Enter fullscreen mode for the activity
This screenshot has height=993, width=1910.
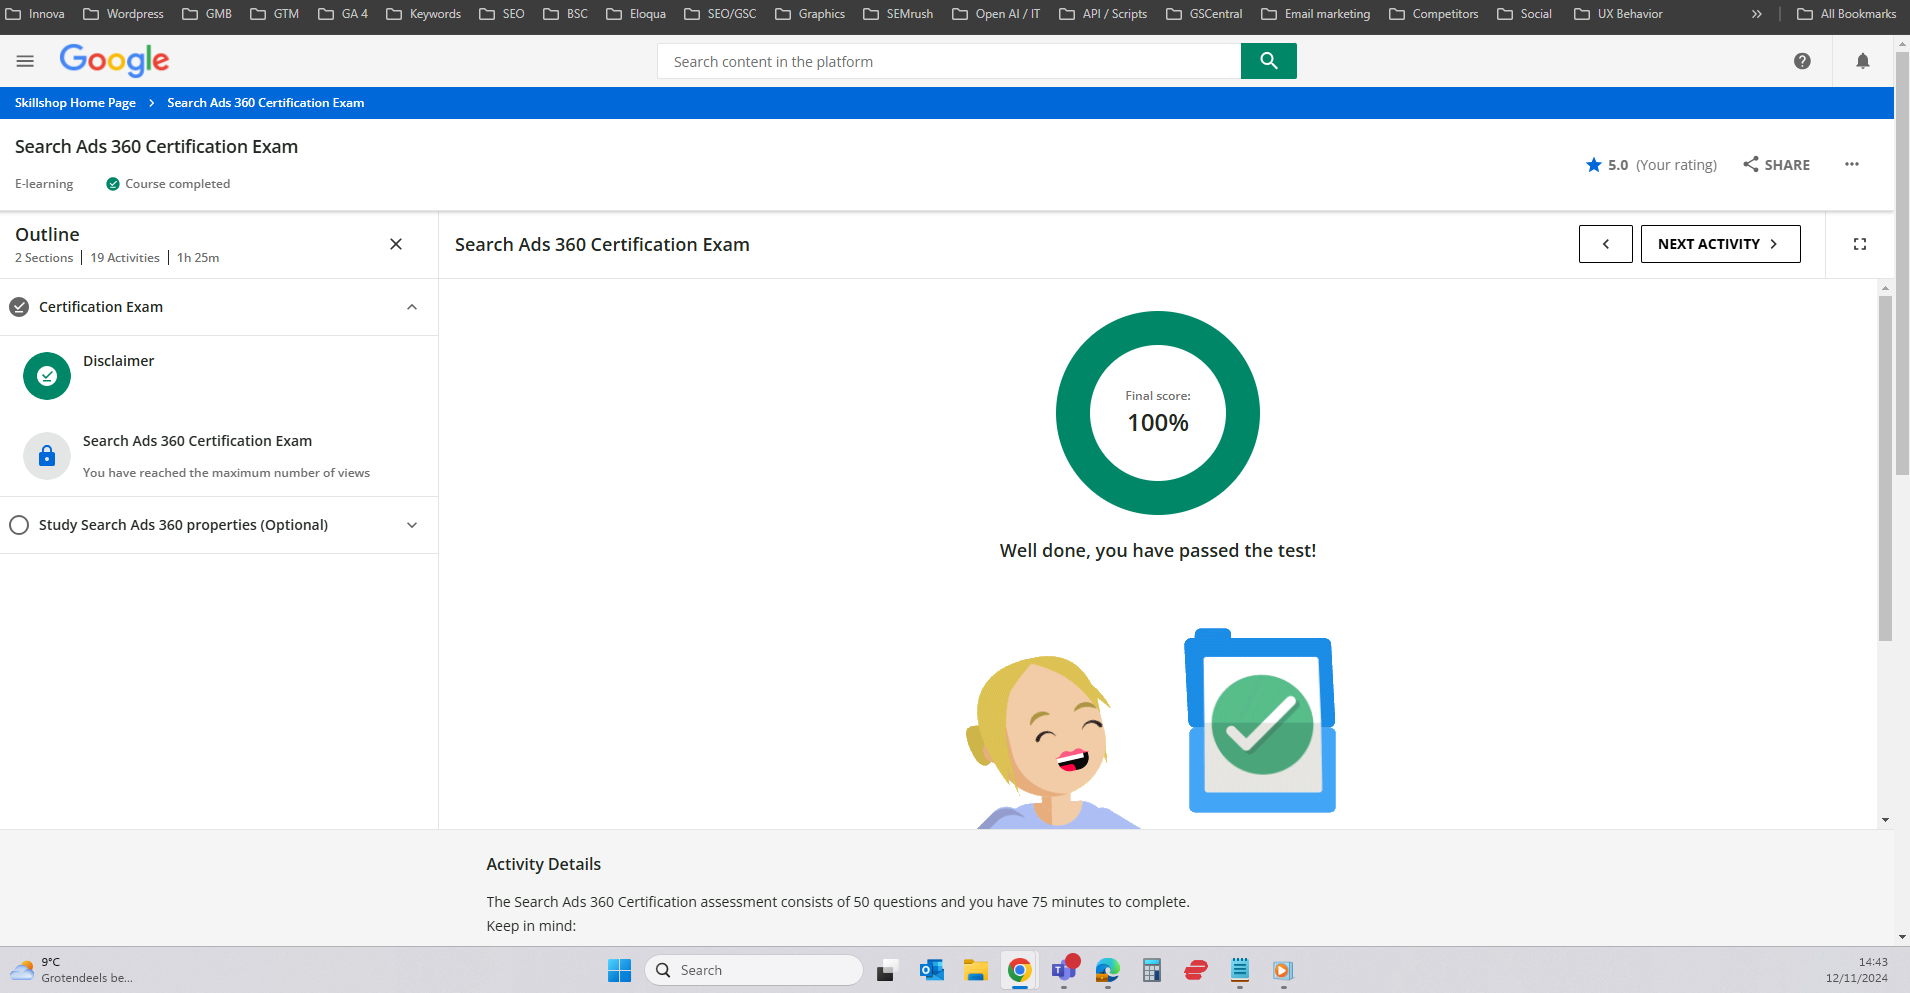(1859, 244)
